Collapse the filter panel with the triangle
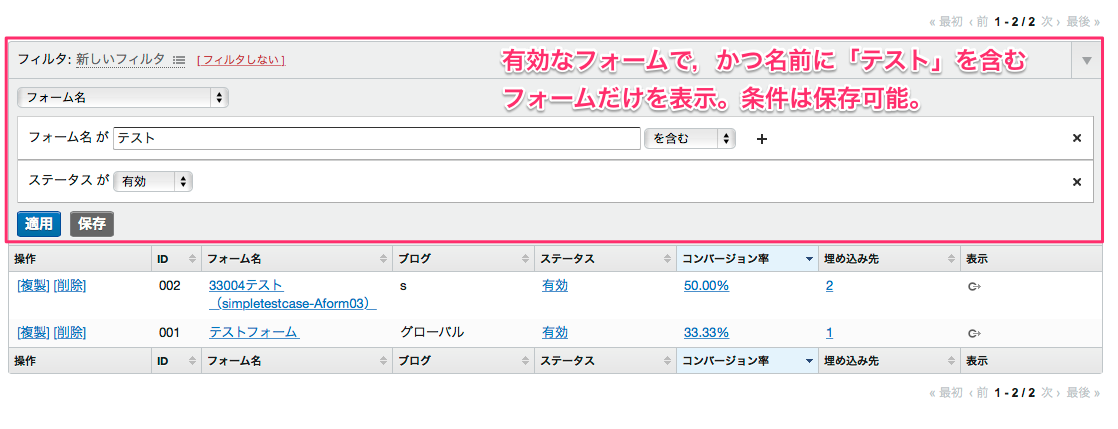This screenshot has height=429, width=1118. coord(1087,61)
